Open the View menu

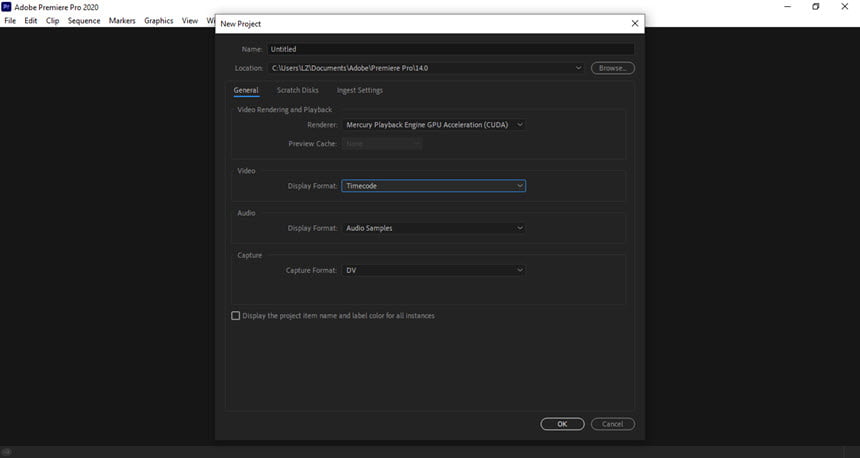tap(190, 20)
